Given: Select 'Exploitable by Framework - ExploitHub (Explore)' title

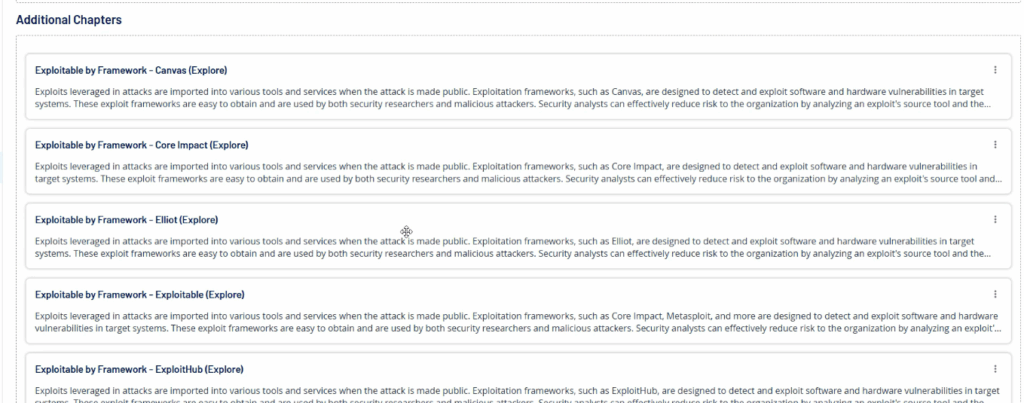Looking at the screenshot, I should point(139,370).
